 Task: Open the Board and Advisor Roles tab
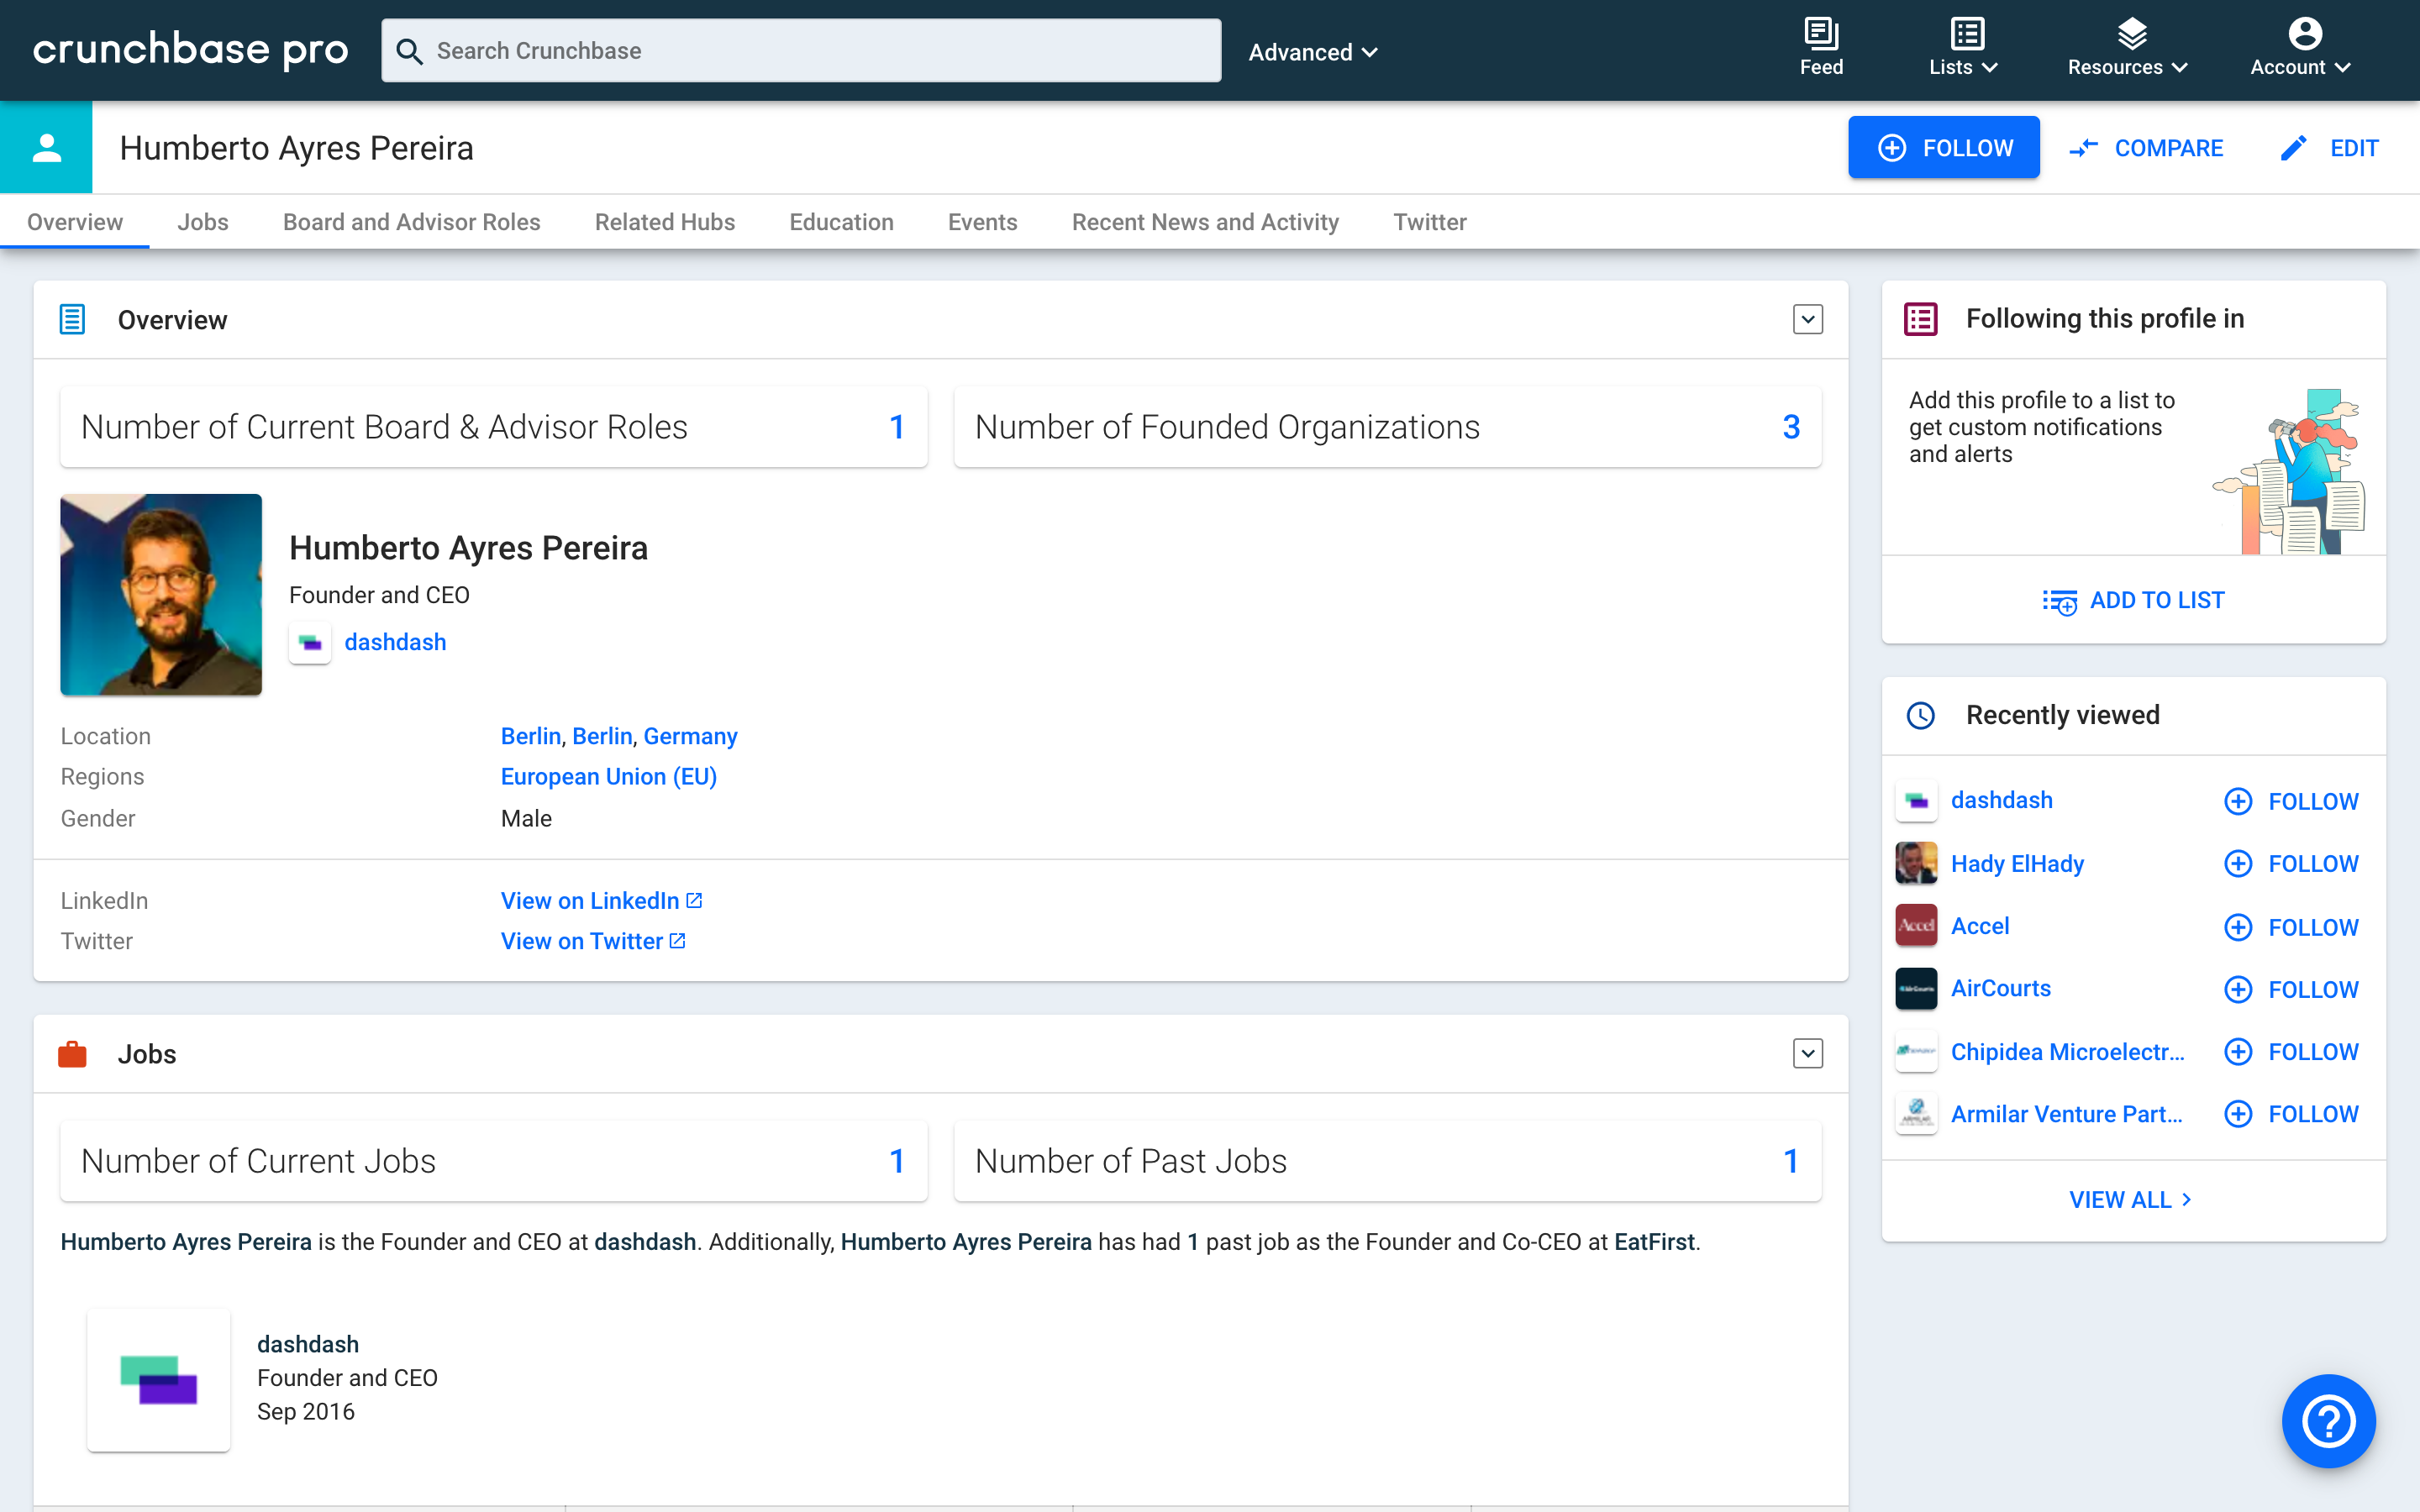point(411,222)
